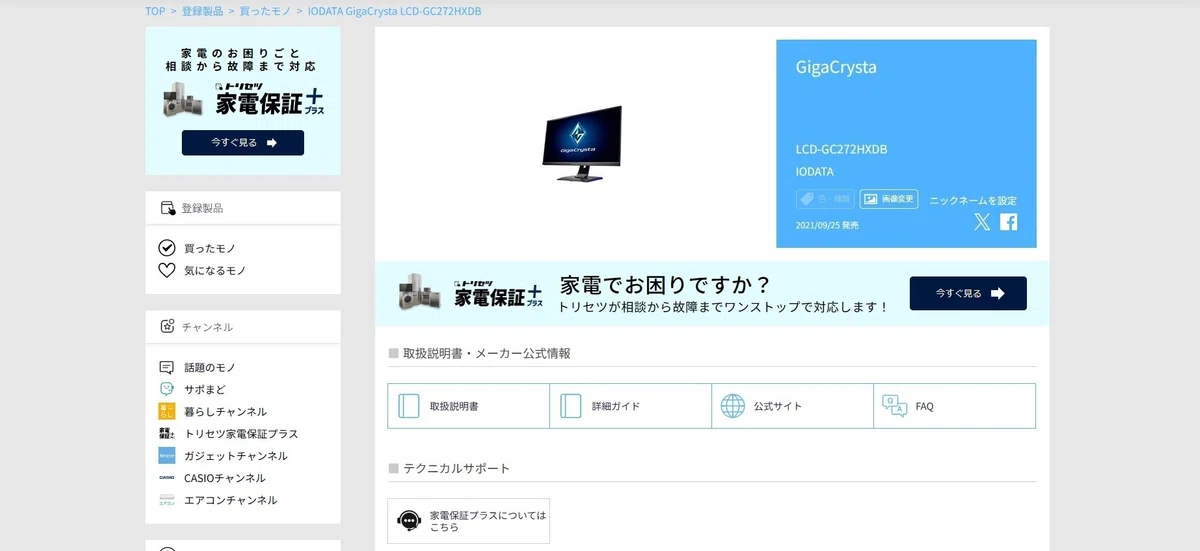The width and height of the screenshot is (1200, 551).
Task: Open the 買ったモノ checkmark list
Action: (x=197, y=248)
